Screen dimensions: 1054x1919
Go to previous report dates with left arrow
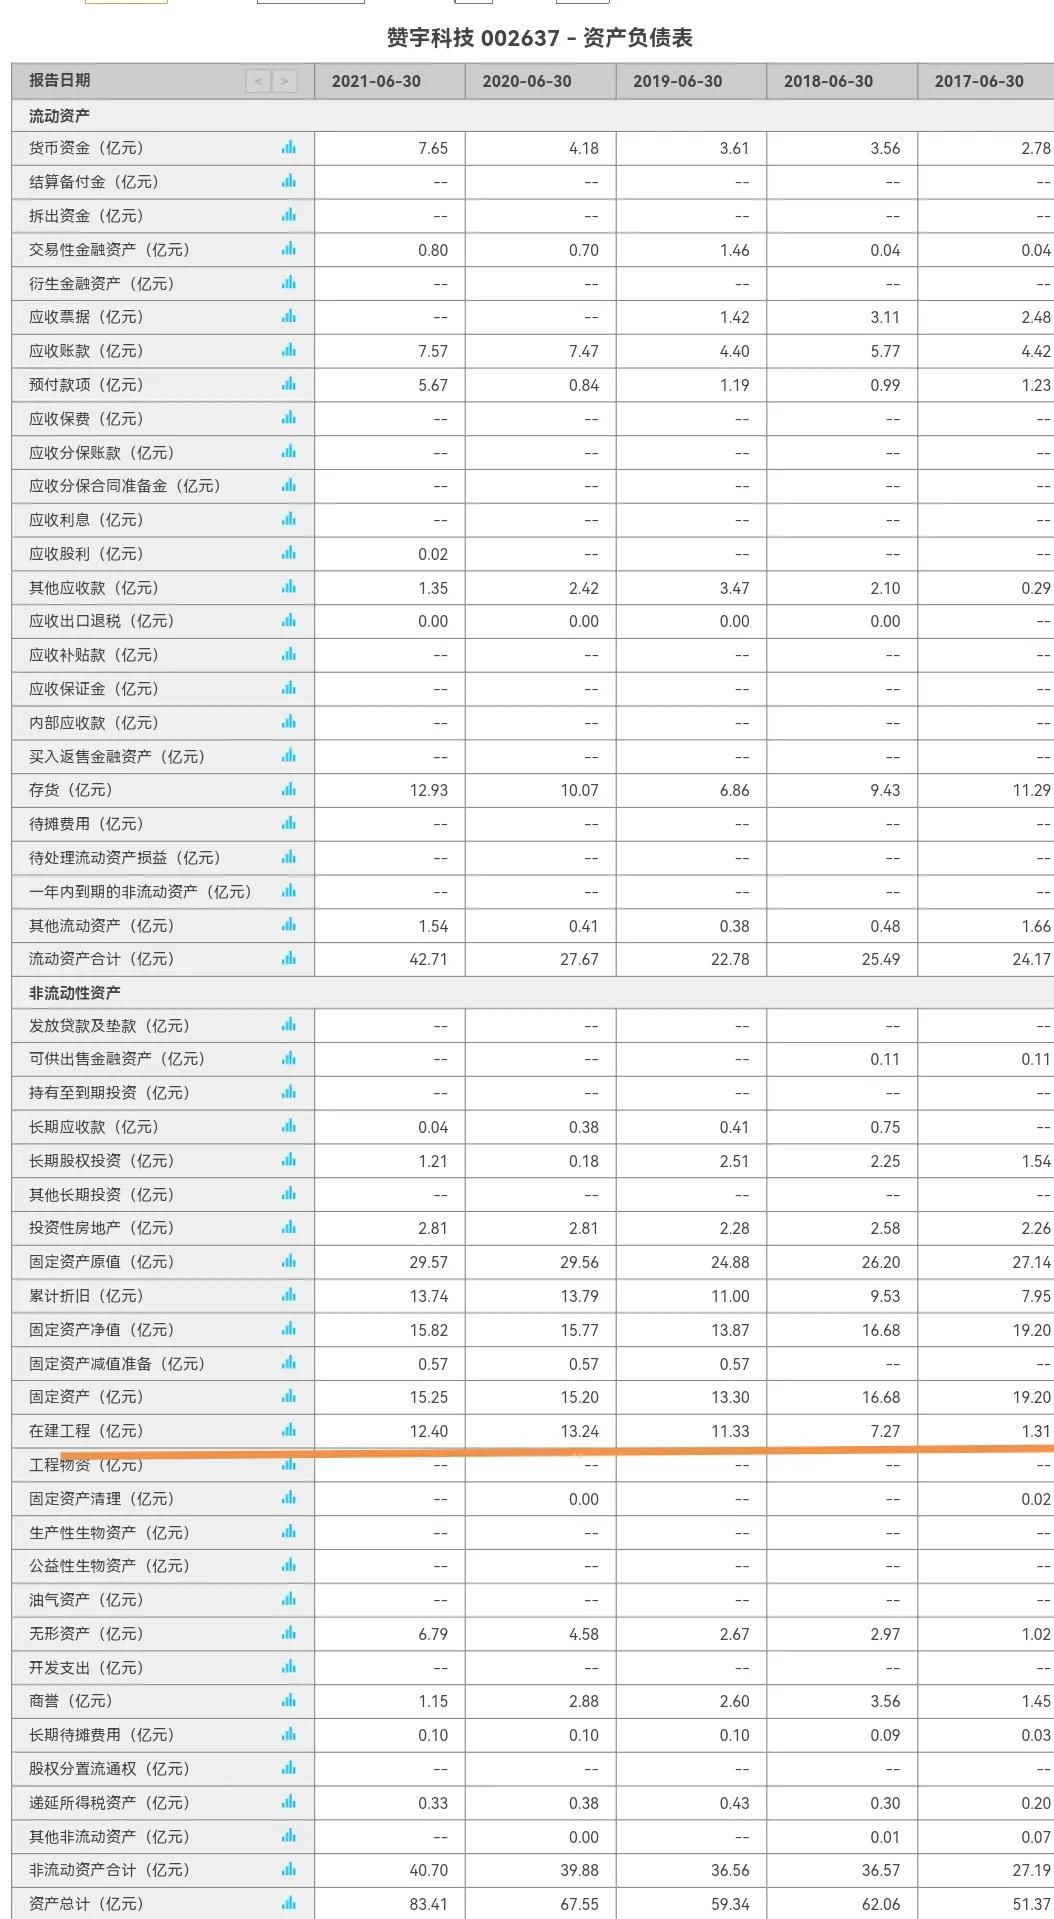(x=259, y=81)
